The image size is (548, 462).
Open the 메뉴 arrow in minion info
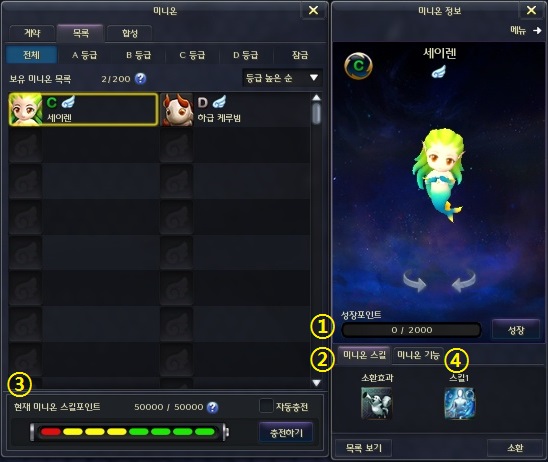click(x=526, y=31)
